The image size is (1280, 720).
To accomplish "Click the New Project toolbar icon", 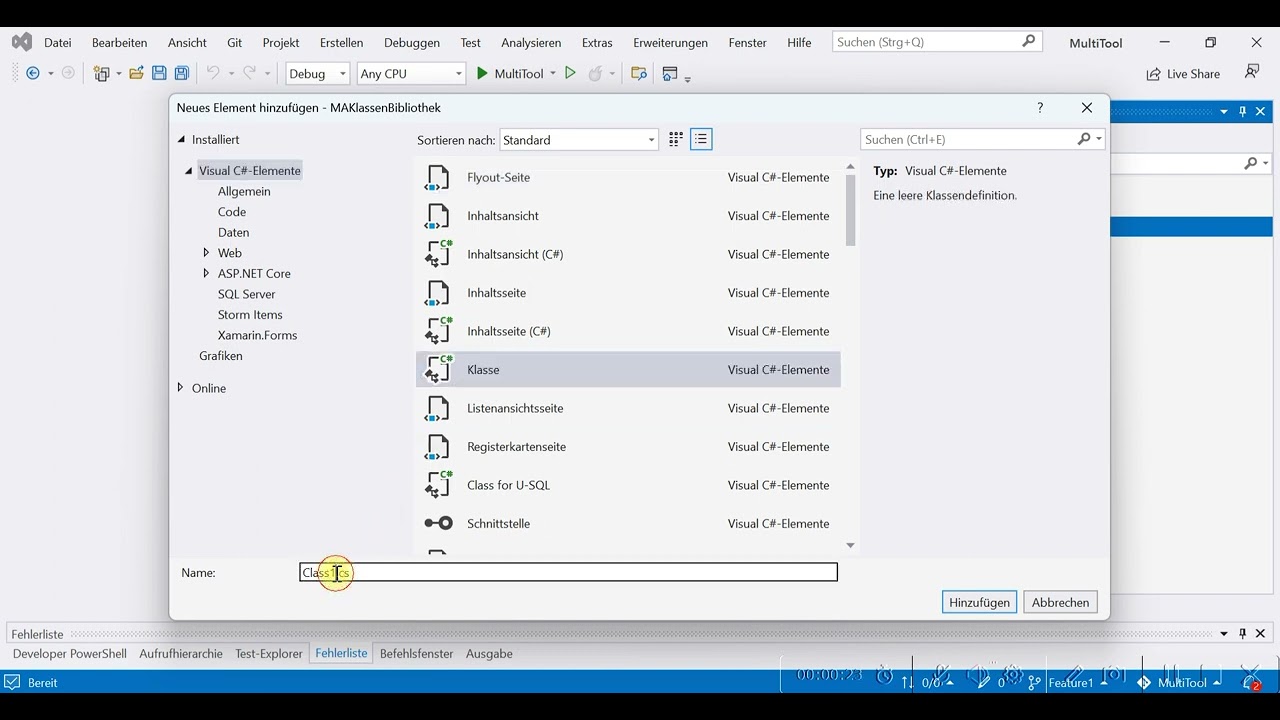I will (101, 73).
